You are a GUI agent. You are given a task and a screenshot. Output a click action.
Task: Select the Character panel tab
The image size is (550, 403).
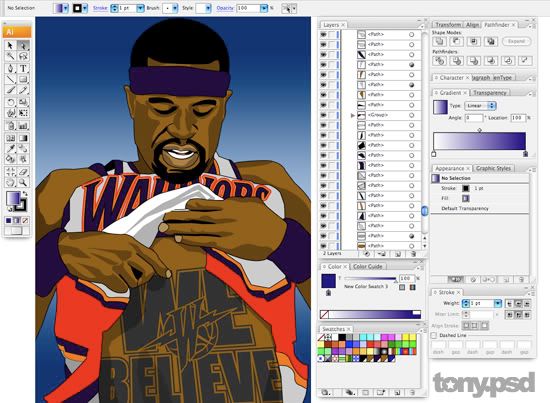point(452,78)
